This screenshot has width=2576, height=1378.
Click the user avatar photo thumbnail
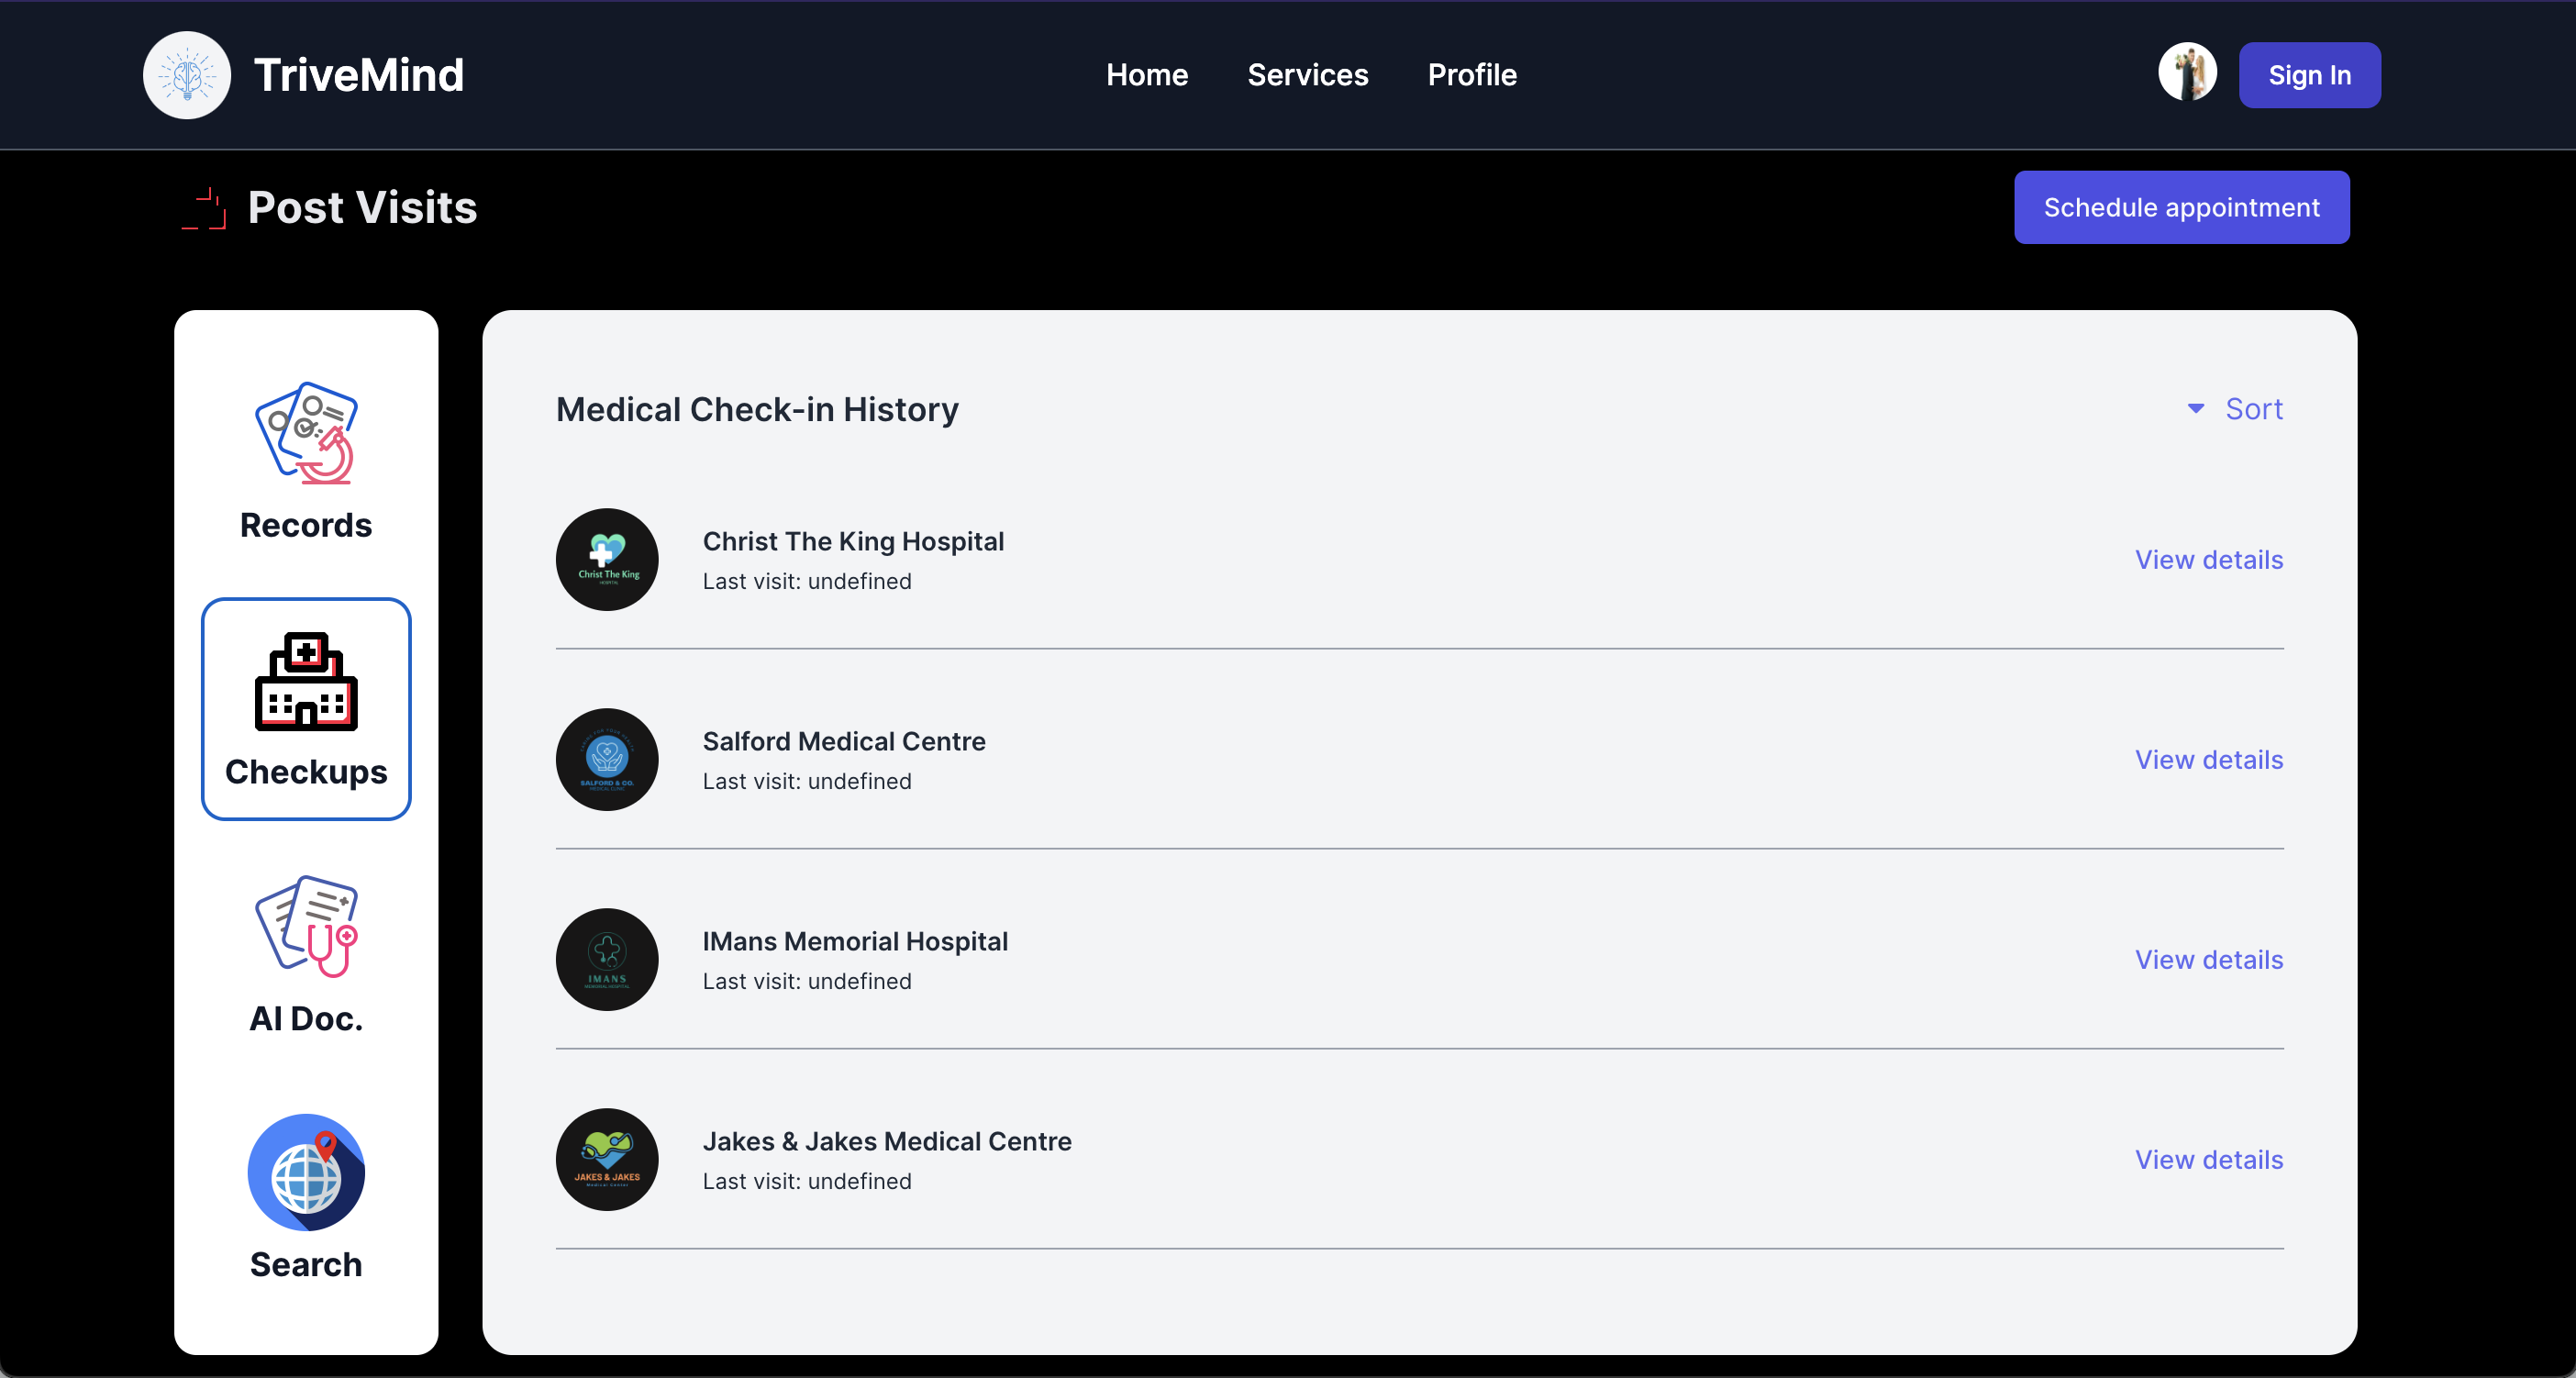coord(2187,73)
